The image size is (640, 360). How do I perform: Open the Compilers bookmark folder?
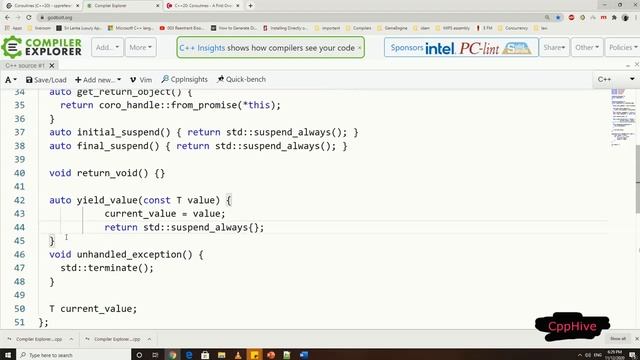pyautogui.click(x=358, y=28)
